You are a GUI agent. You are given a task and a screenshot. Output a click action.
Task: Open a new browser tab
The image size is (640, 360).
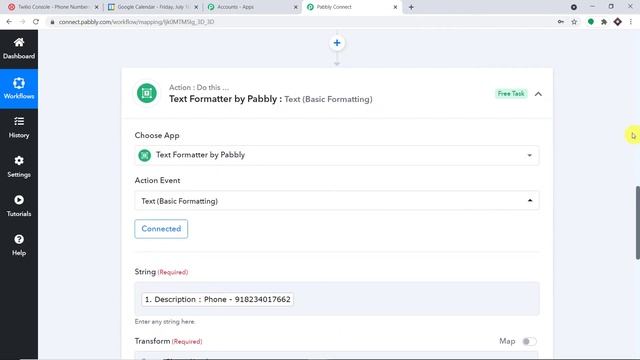411,7
